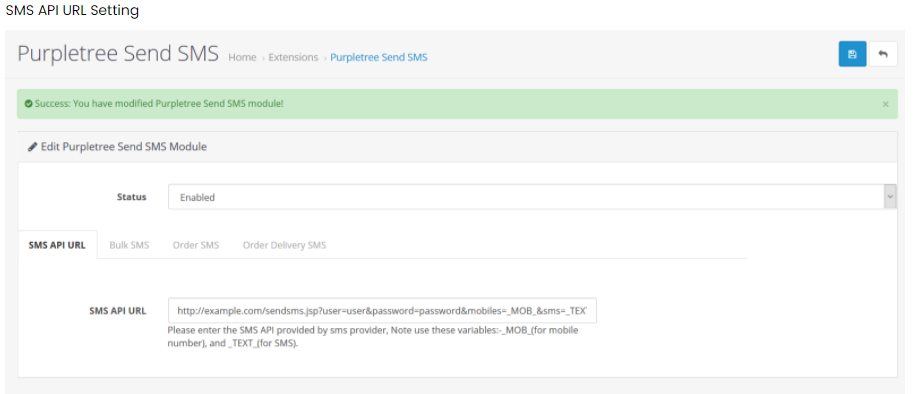Click Purpletree Send SMS breadcrumb link
The height and width of the screenshot is (394, 916).
379,57
